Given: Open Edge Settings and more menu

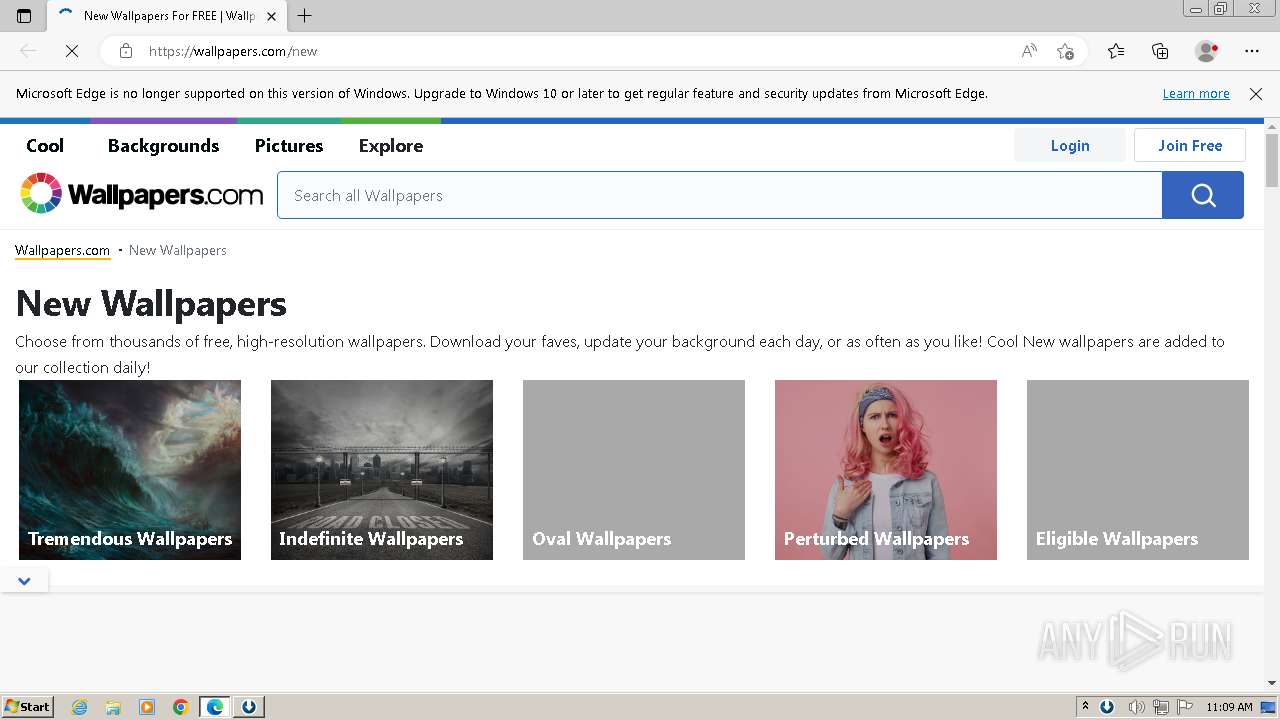Looking at the screenshot, I should coord(1252,51).
